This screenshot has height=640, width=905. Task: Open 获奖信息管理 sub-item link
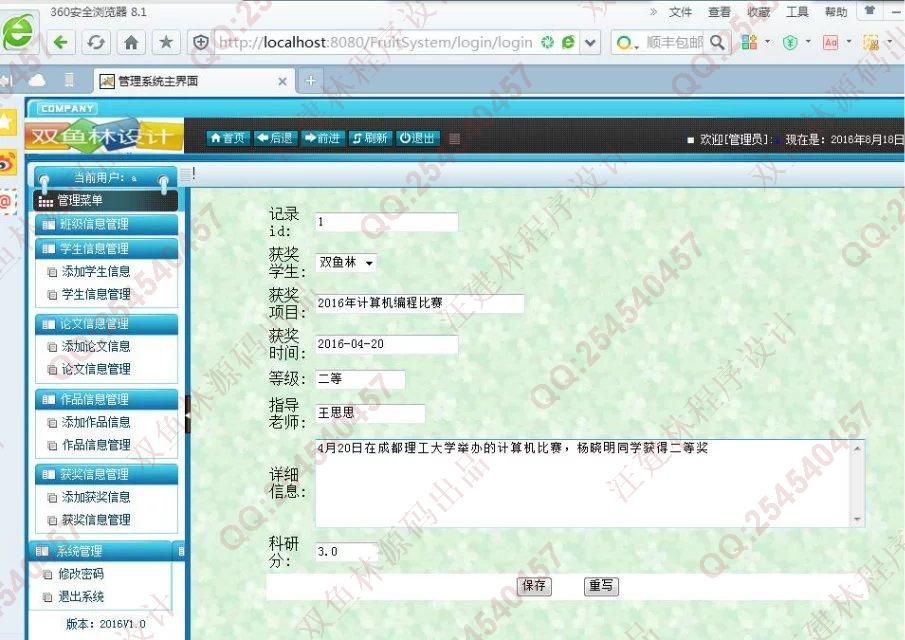point(96,520)
